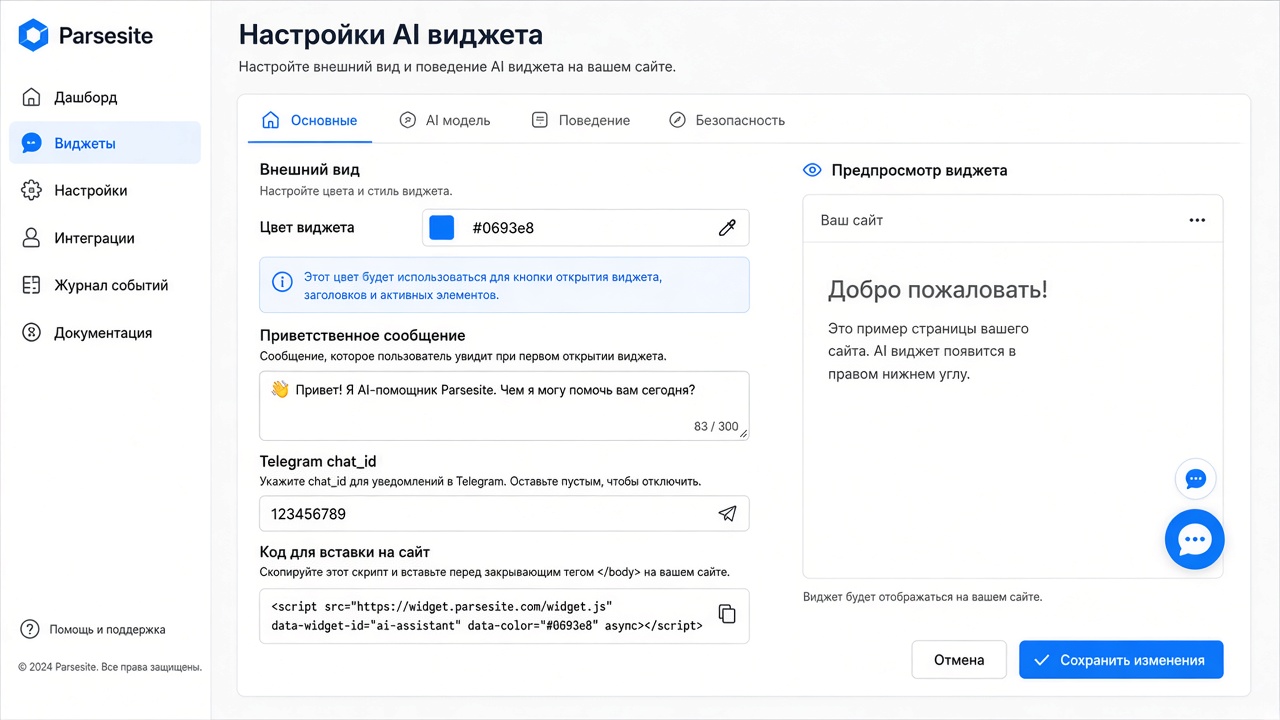Open Настройки in the sidebar

tap(105, 190)
